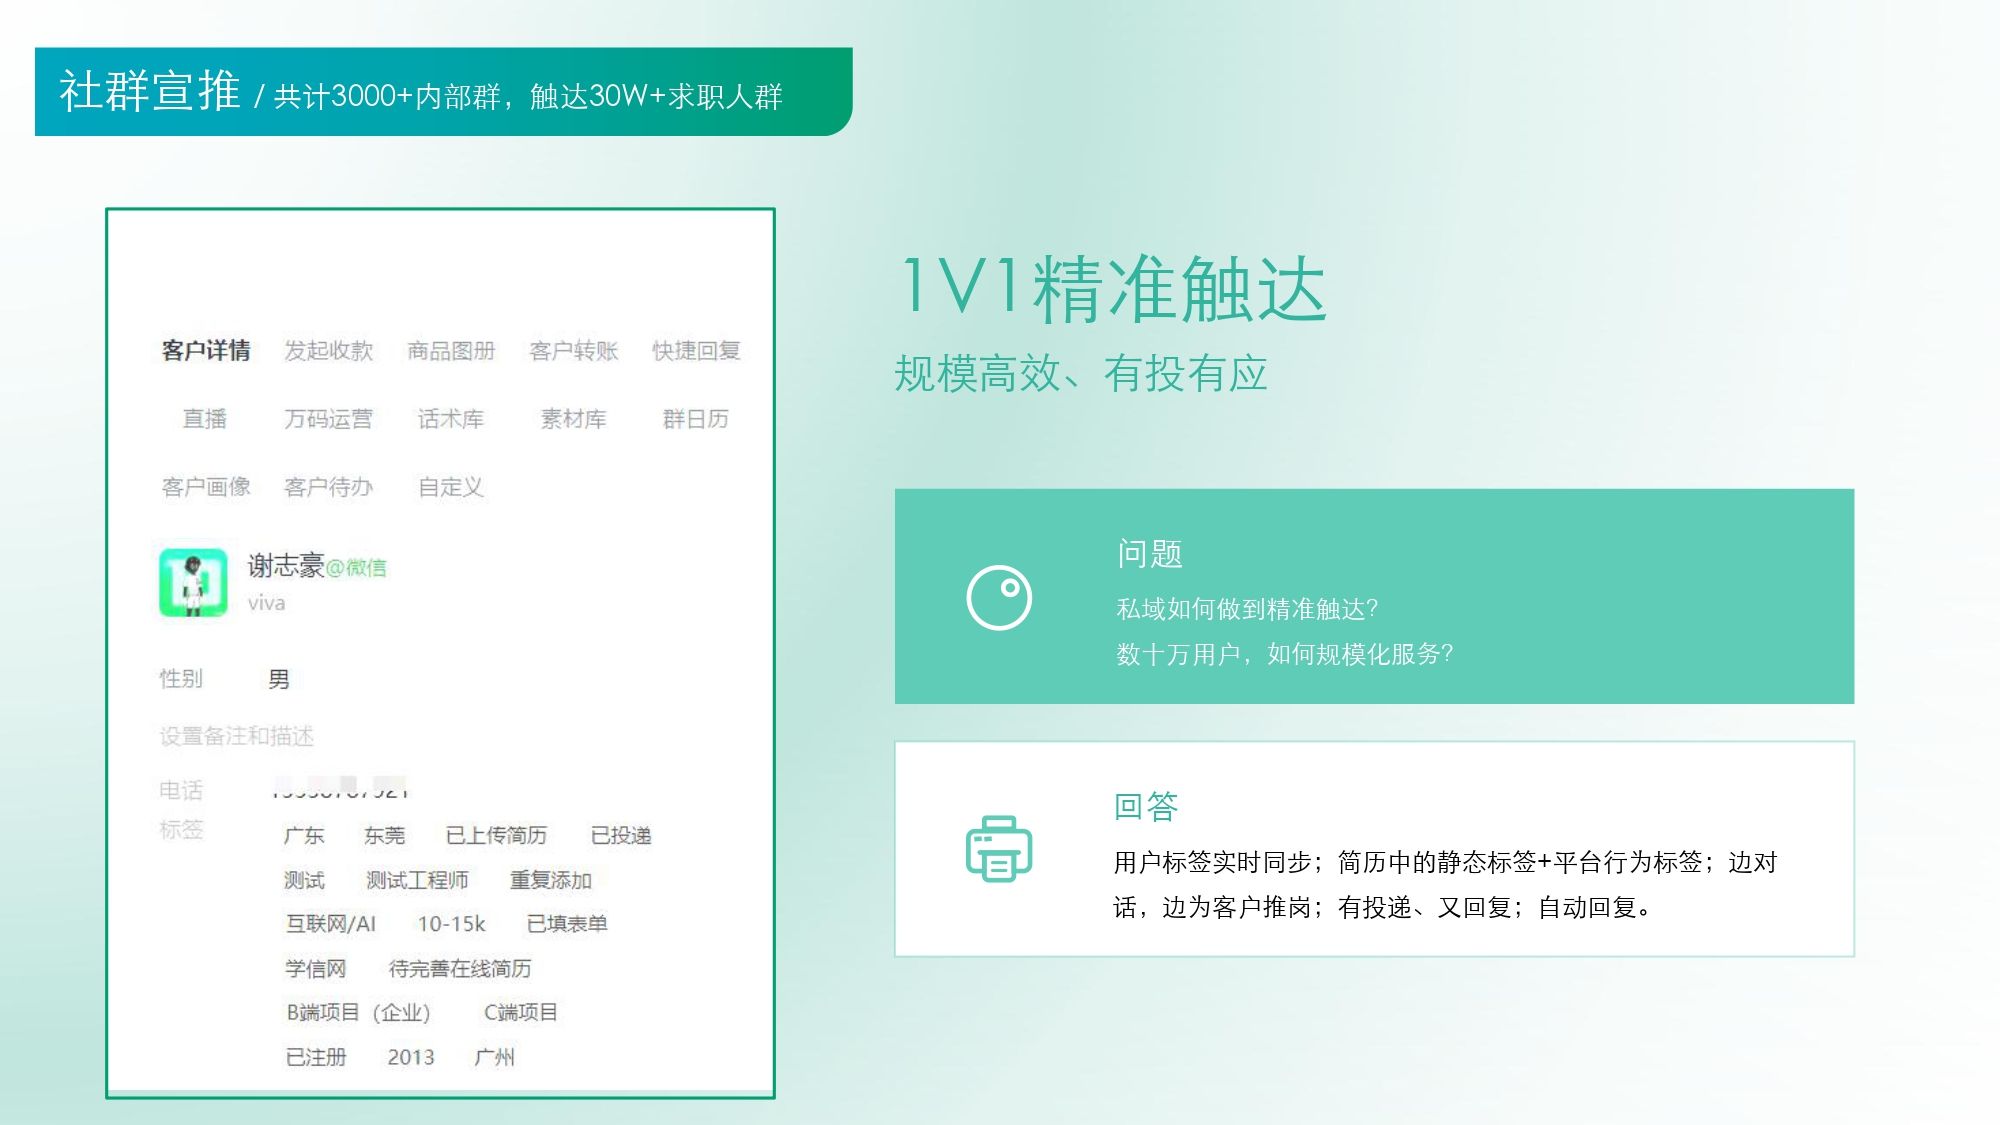Click the 谢志豪 profile avatar
The height and width of the screenshot is (1125, 2000).
[x=193, y=582]
